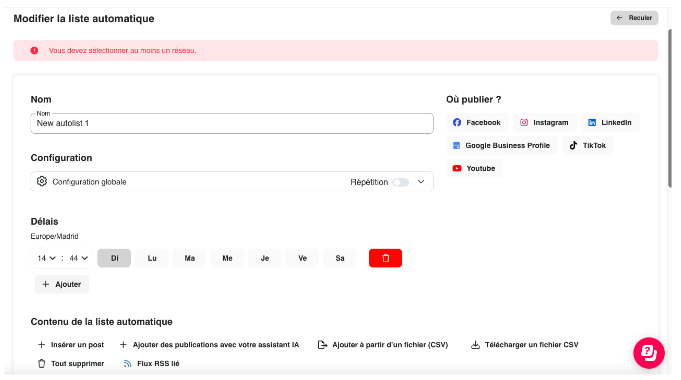The image size is (681, 380).
Task: Expand the Configuration globale chevron
Action: pos(421,182)
